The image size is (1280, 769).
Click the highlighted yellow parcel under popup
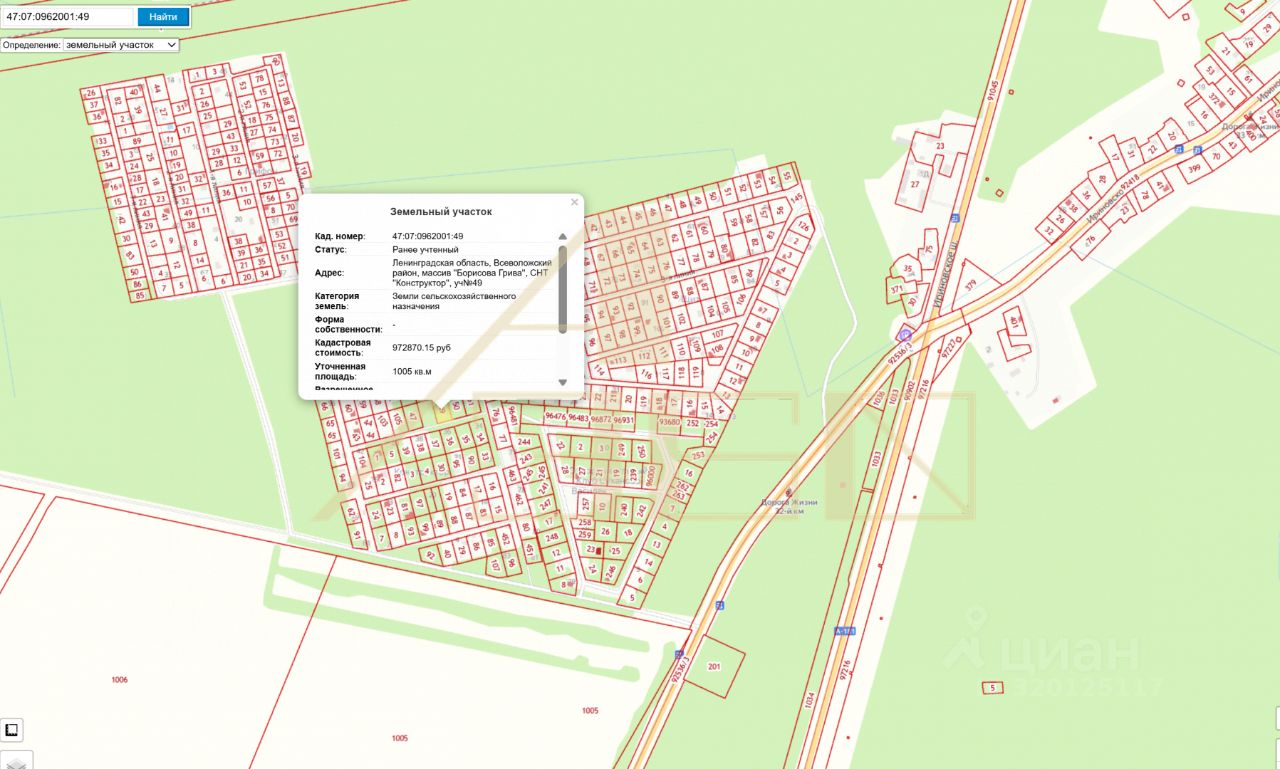(x=443, y=407)
